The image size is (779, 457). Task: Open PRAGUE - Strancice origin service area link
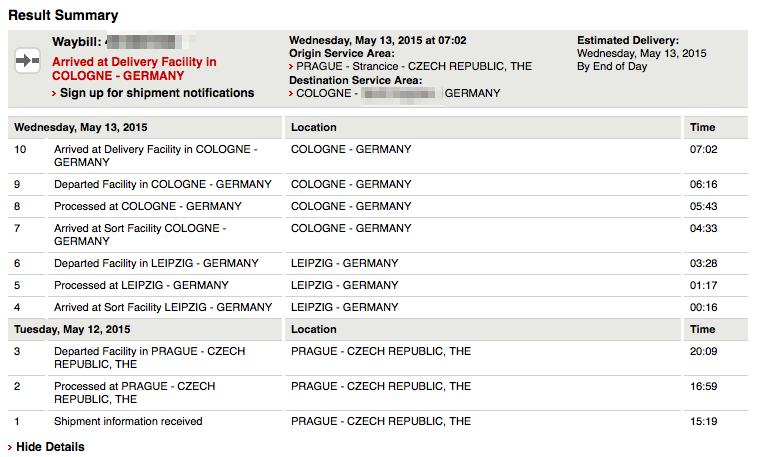coord(414,66)
